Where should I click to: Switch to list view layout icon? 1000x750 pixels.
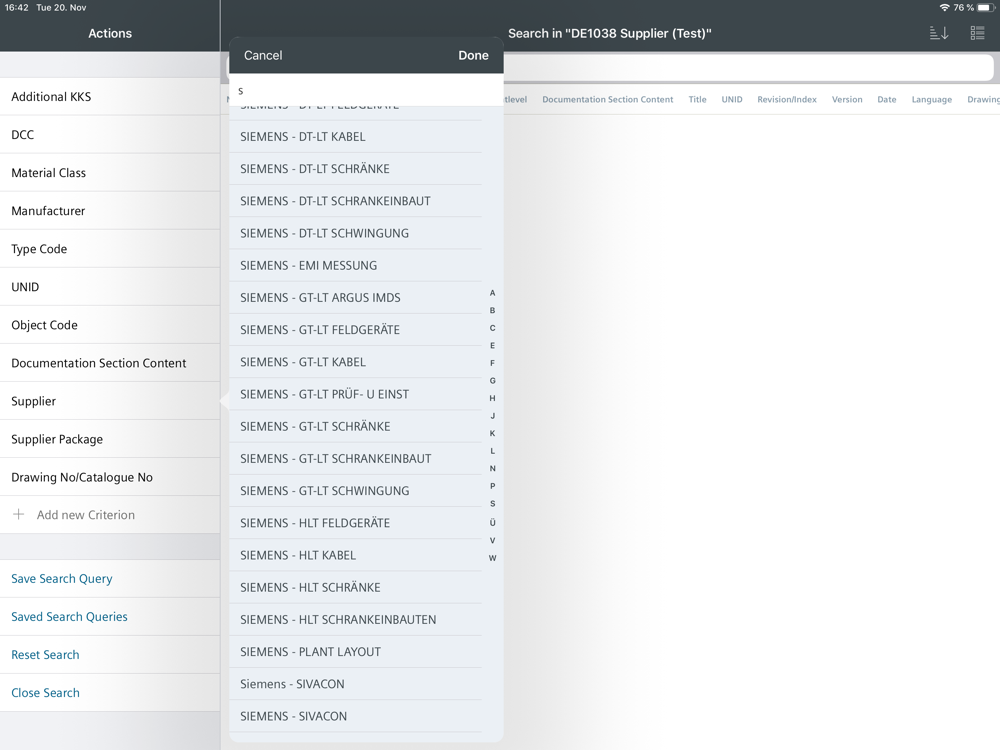(977, 33)
